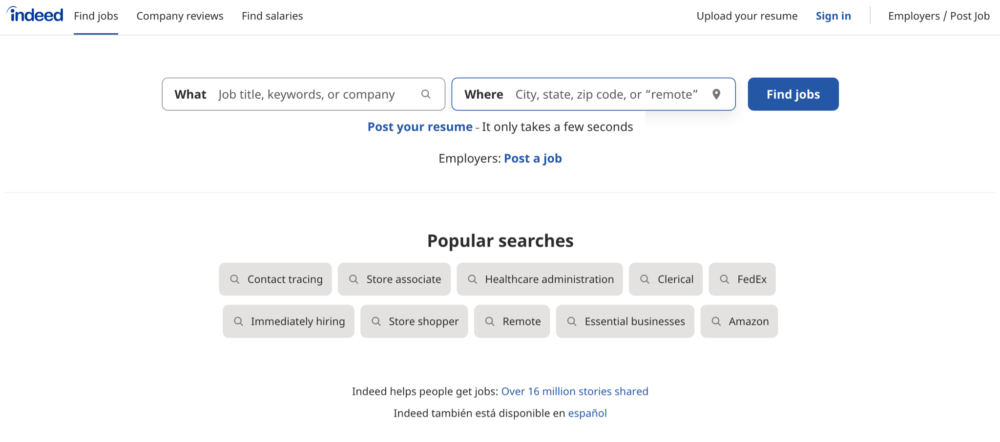This screenshot has width=1000, height=442.
Task: Click the Indeed logo
Action: coord(36,15)
